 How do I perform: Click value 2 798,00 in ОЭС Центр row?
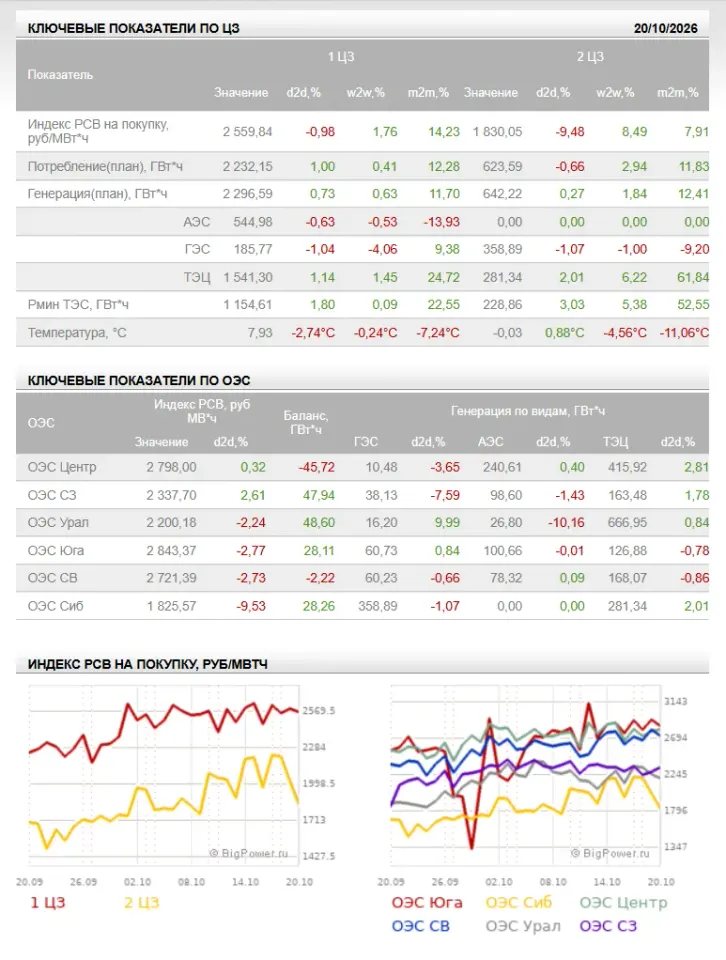[171, 467]
